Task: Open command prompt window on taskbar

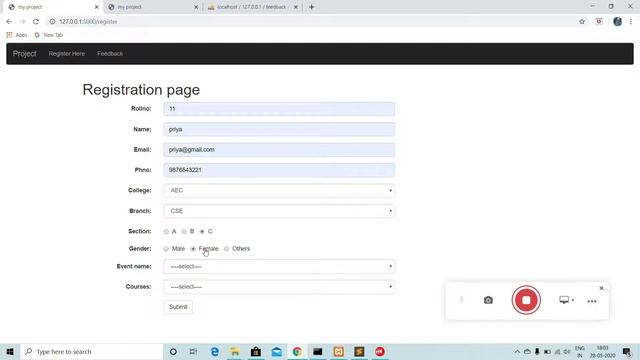Action: click(x=318, y=351)
